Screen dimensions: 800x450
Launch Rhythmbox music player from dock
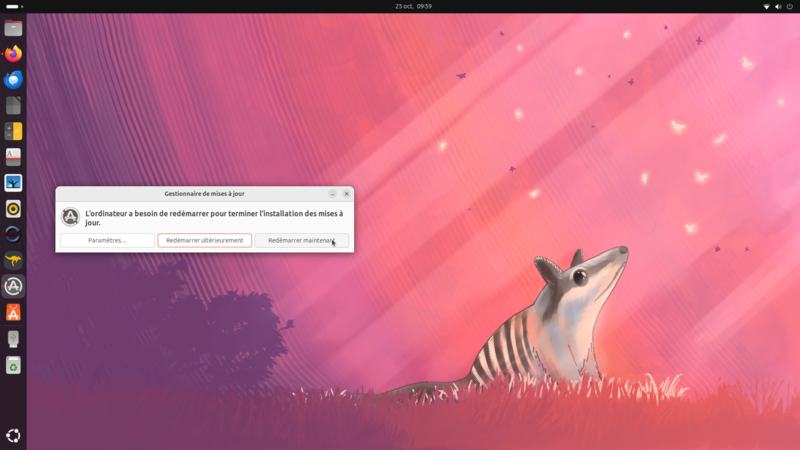point(13,209)
